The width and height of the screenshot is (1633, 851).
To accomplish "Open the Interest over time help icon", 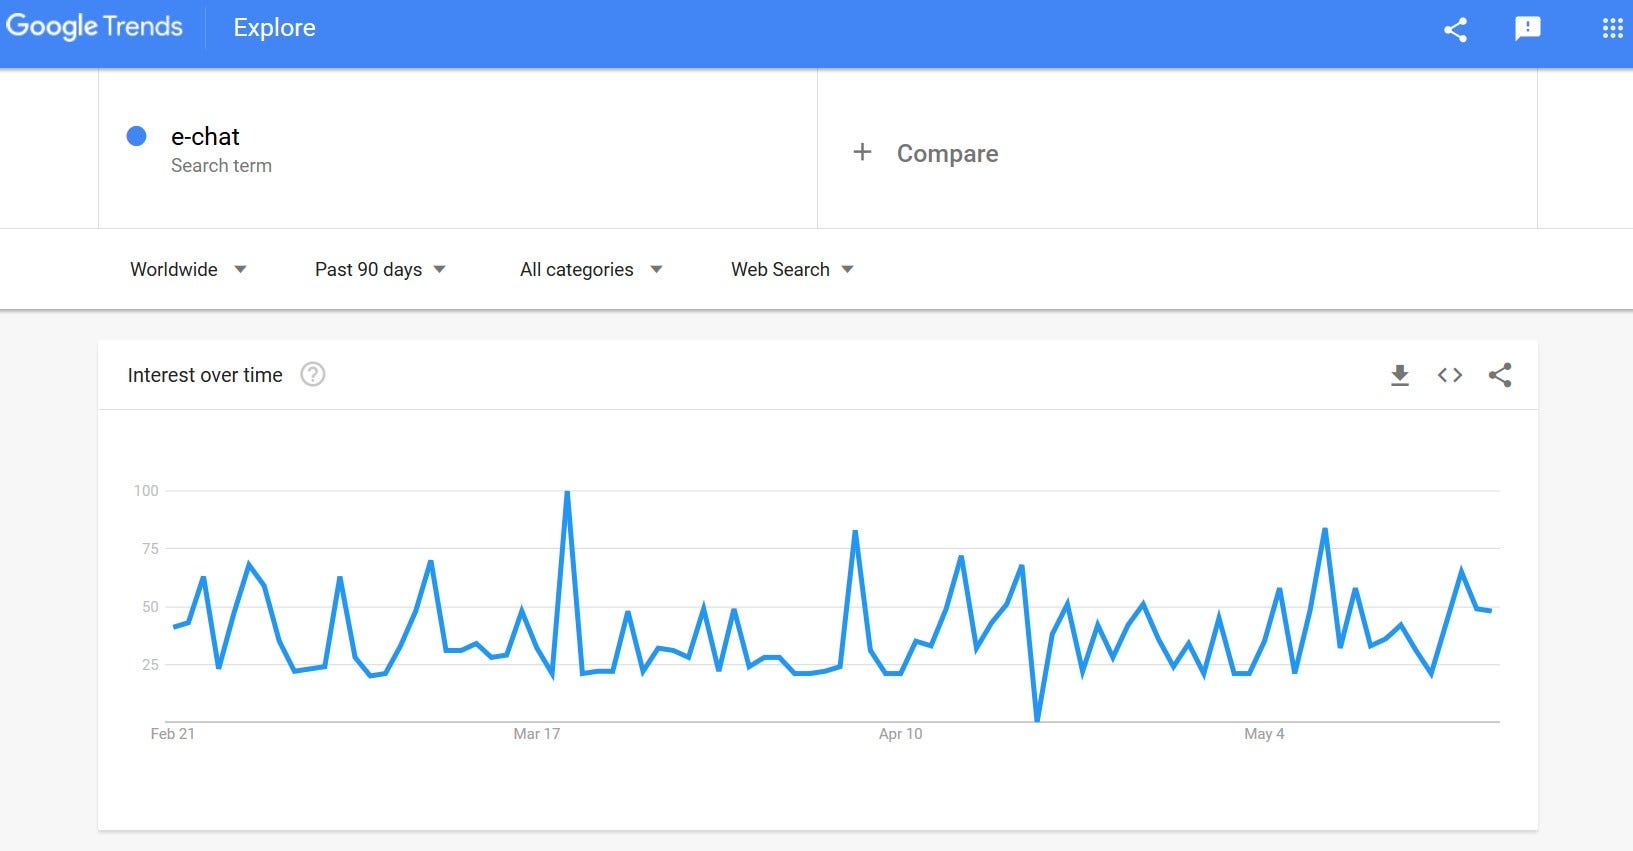I will click(313, 374).
